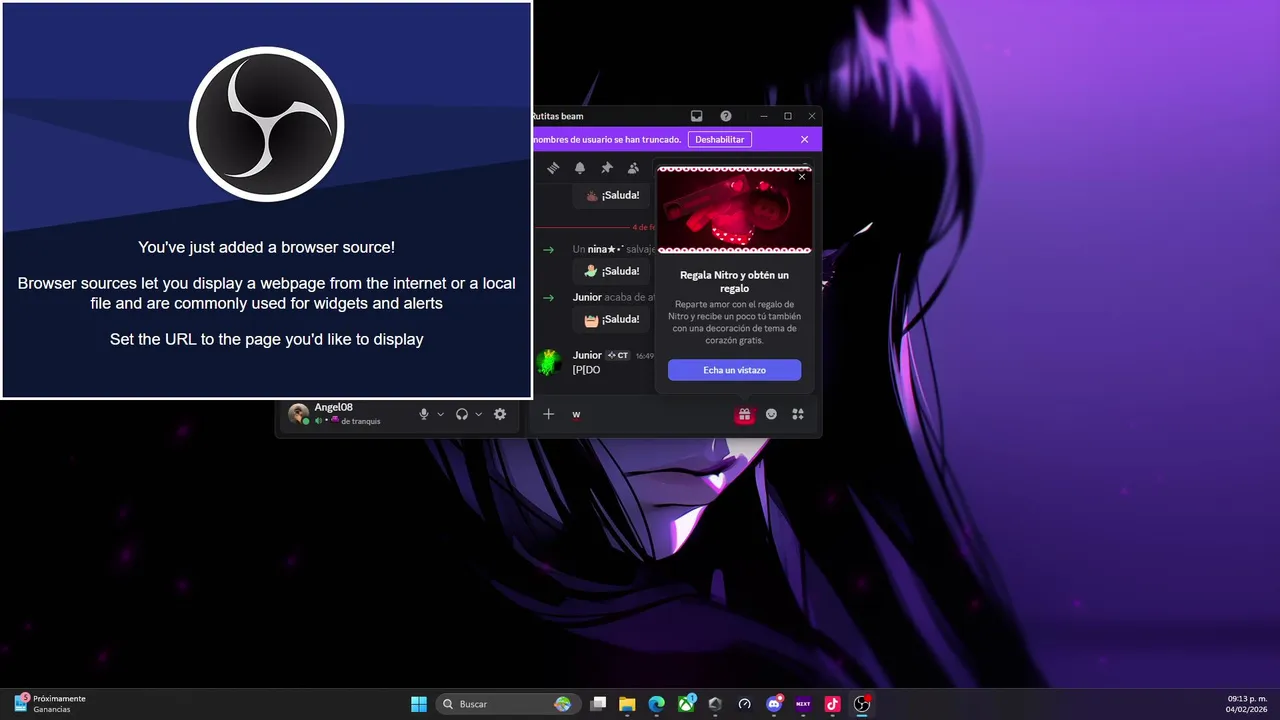Image resolution: width=1280 pixels, height=720 pixels.
Task: Close the Nitro gift promotion popup
Action: point(802,177)
